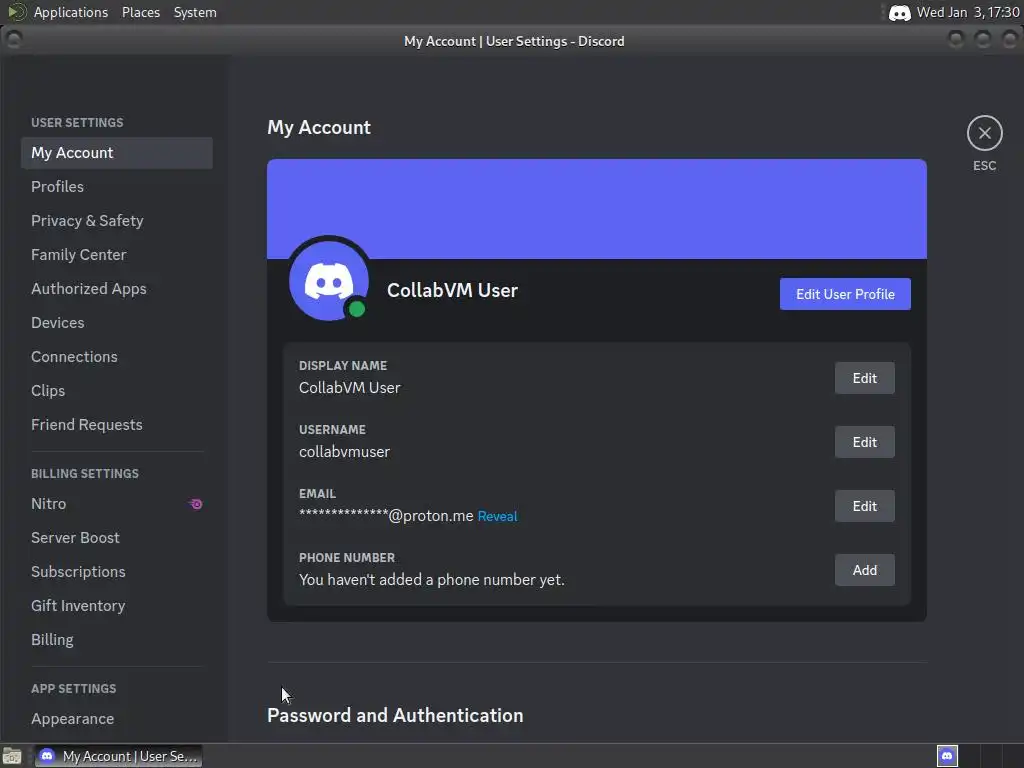Open Privacy & Safety settings
The height and width of the screenshot is (768, 1024).
[117, 221]
